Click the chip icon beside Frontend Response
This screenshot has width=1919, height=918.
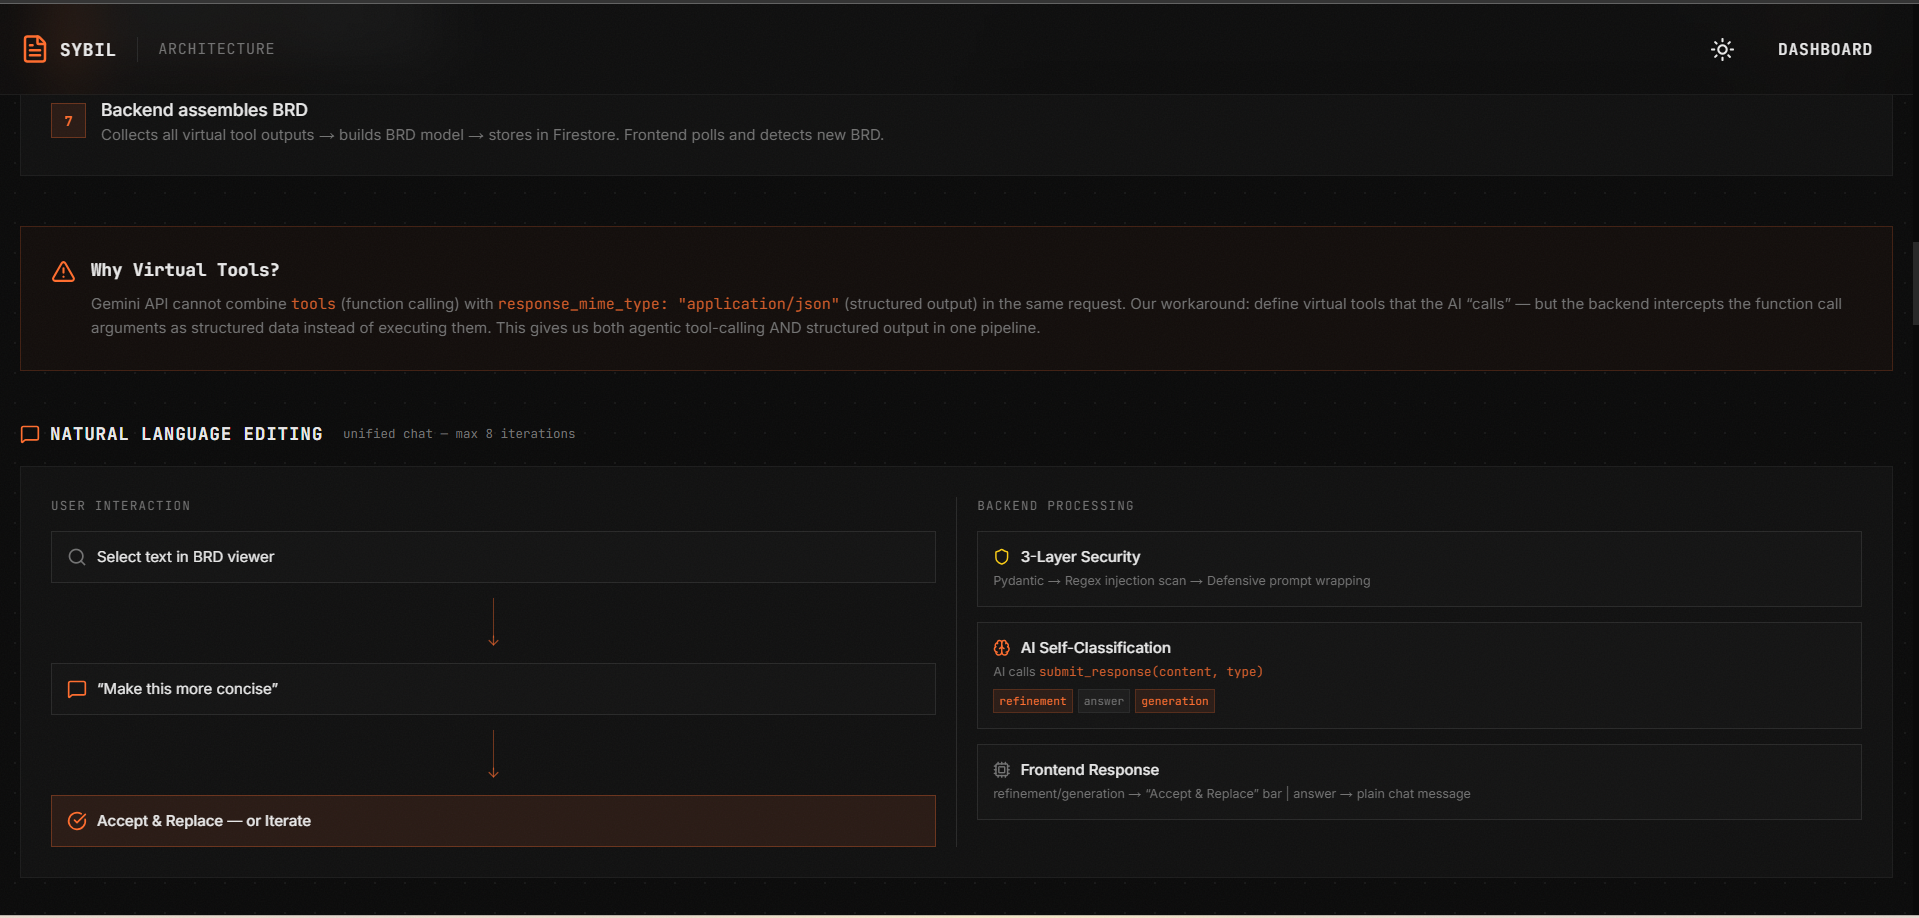coord(1001,770)
